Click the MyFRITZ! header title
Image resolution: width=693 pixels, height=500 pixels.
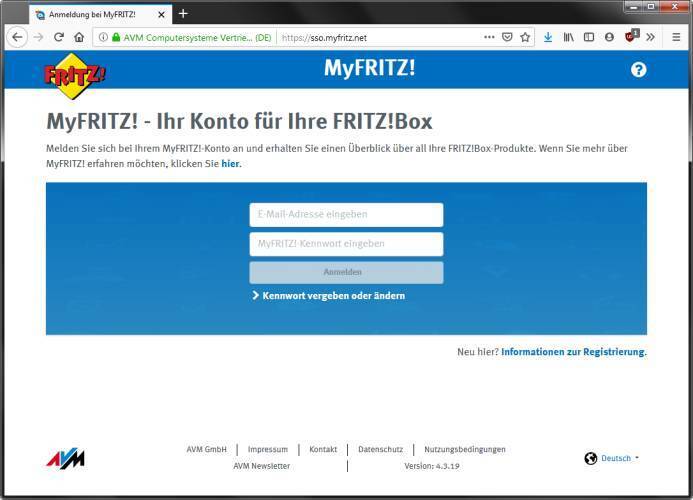369,68
